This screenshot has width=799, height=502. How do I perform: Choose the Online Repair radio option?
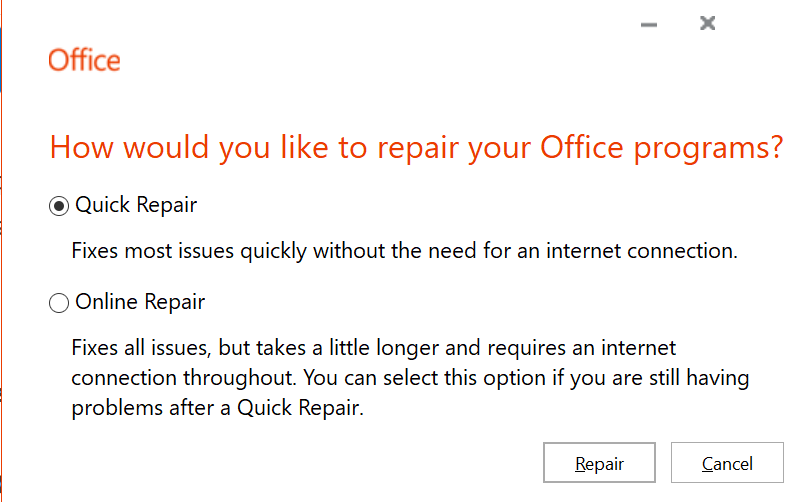click(x=60, y=303)
